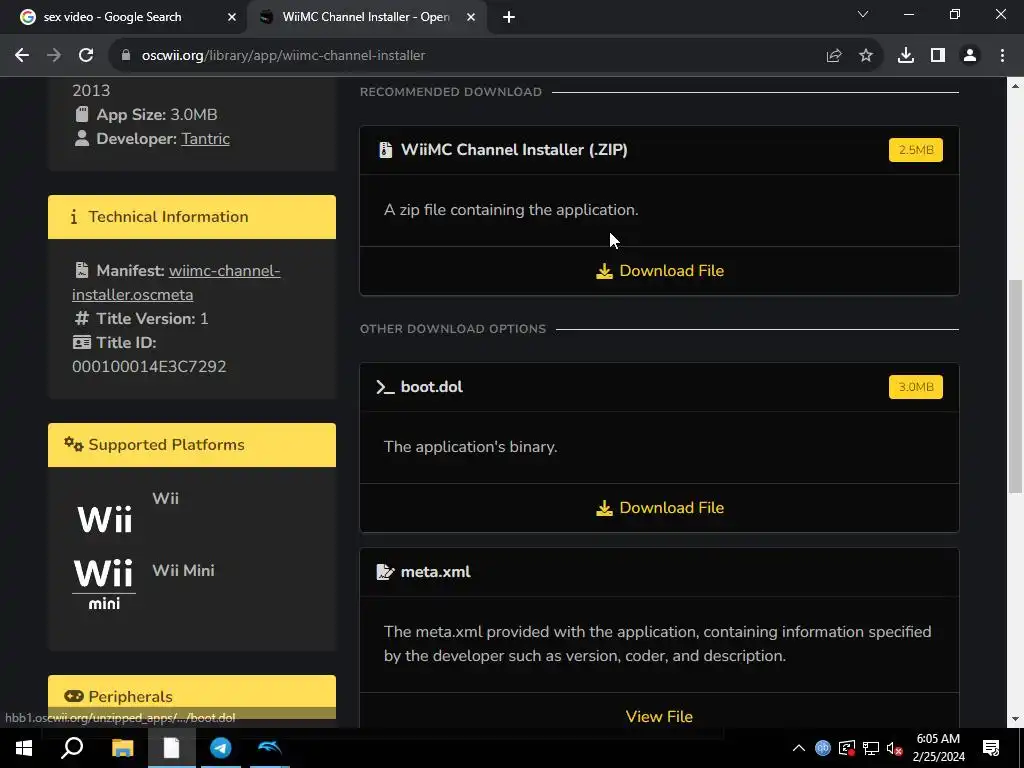Reload the current page

click(x=86, y=56)
